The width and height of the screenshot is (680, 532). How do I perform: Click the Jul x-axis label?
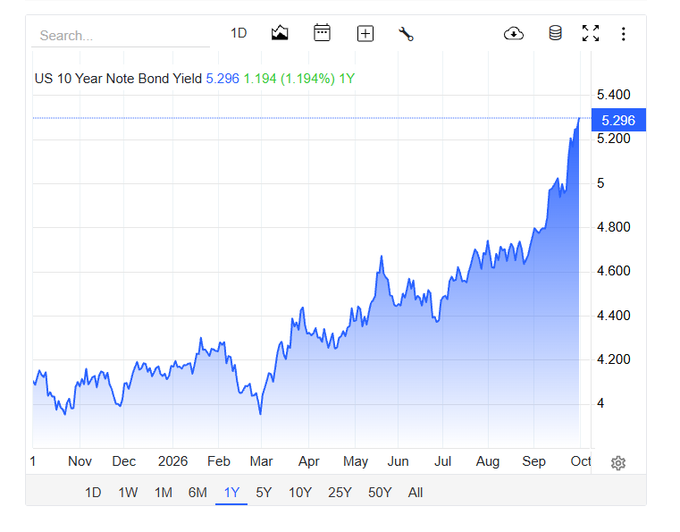tap(442, 461)
